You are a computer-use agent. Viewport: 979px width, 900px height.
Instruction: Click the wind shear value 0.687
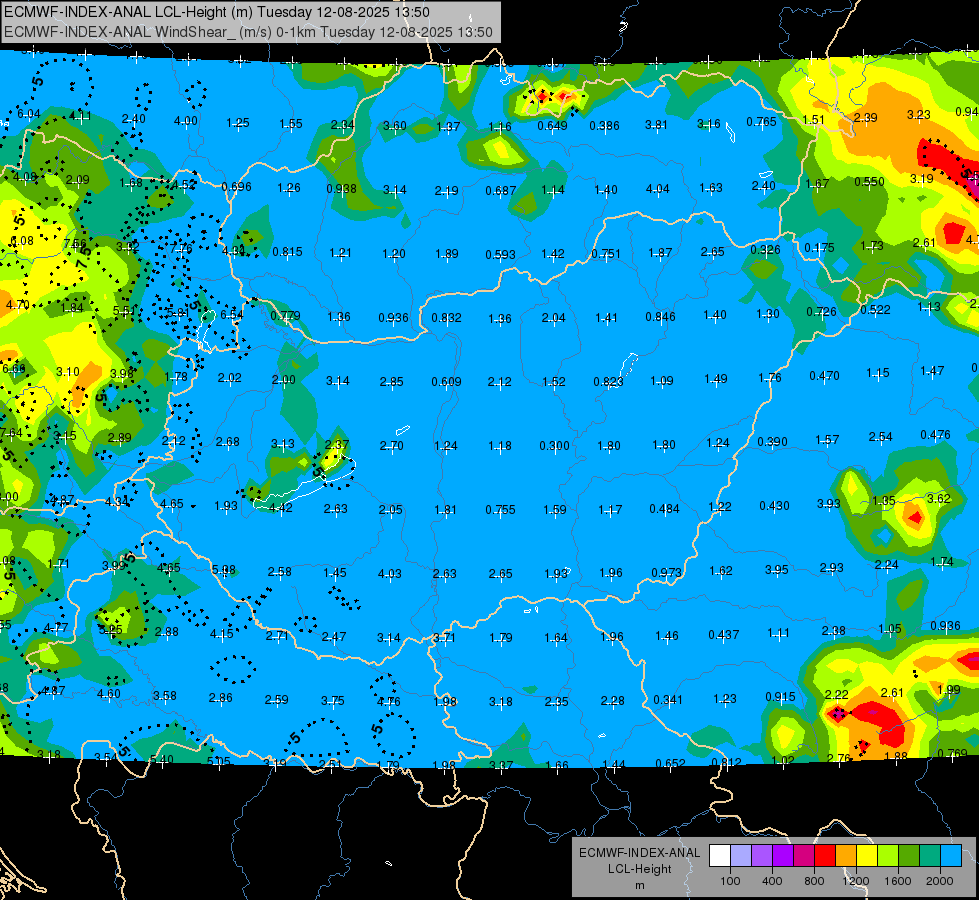coord(501,190)
